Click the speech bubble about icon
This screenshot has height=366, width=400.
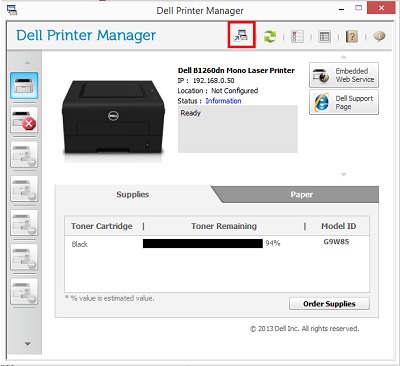(x=379, y=36)
